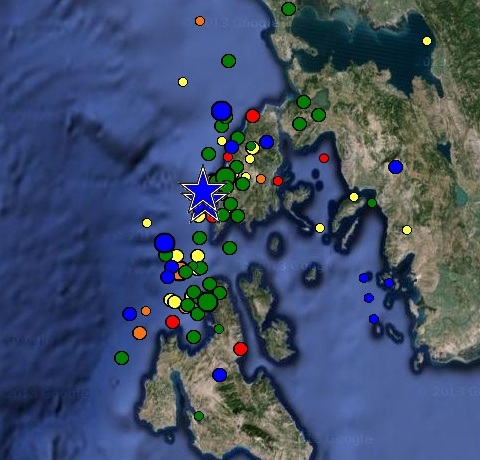Select red dot in sea east of Lefkada
480x460 pixels.
(x=324, y=158)
